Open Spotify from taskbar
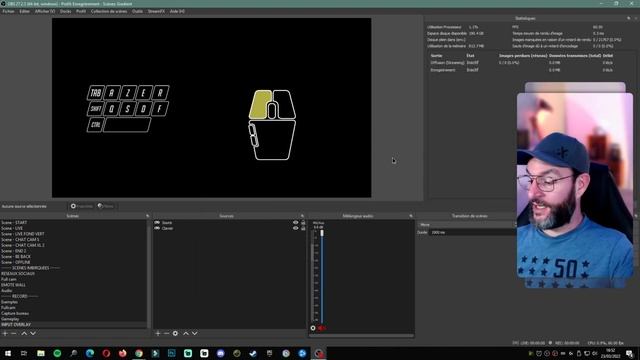This screenshot has height=360, width=640. click(57, 353)
